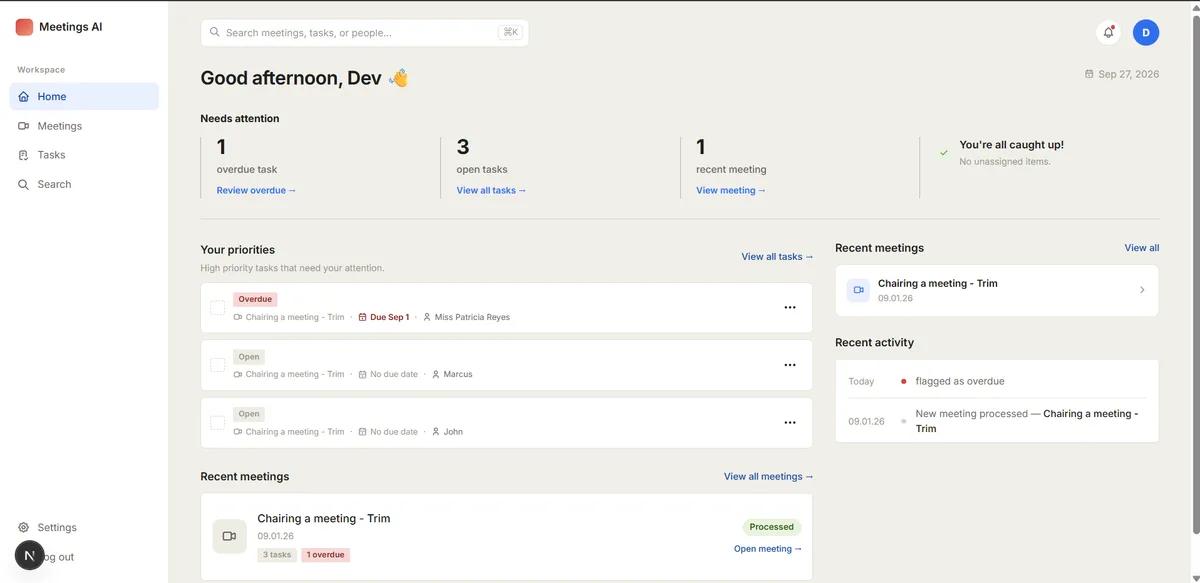
Task: Open Settings in sidebar
Action: pyautogui.click(x=84, y=527)
